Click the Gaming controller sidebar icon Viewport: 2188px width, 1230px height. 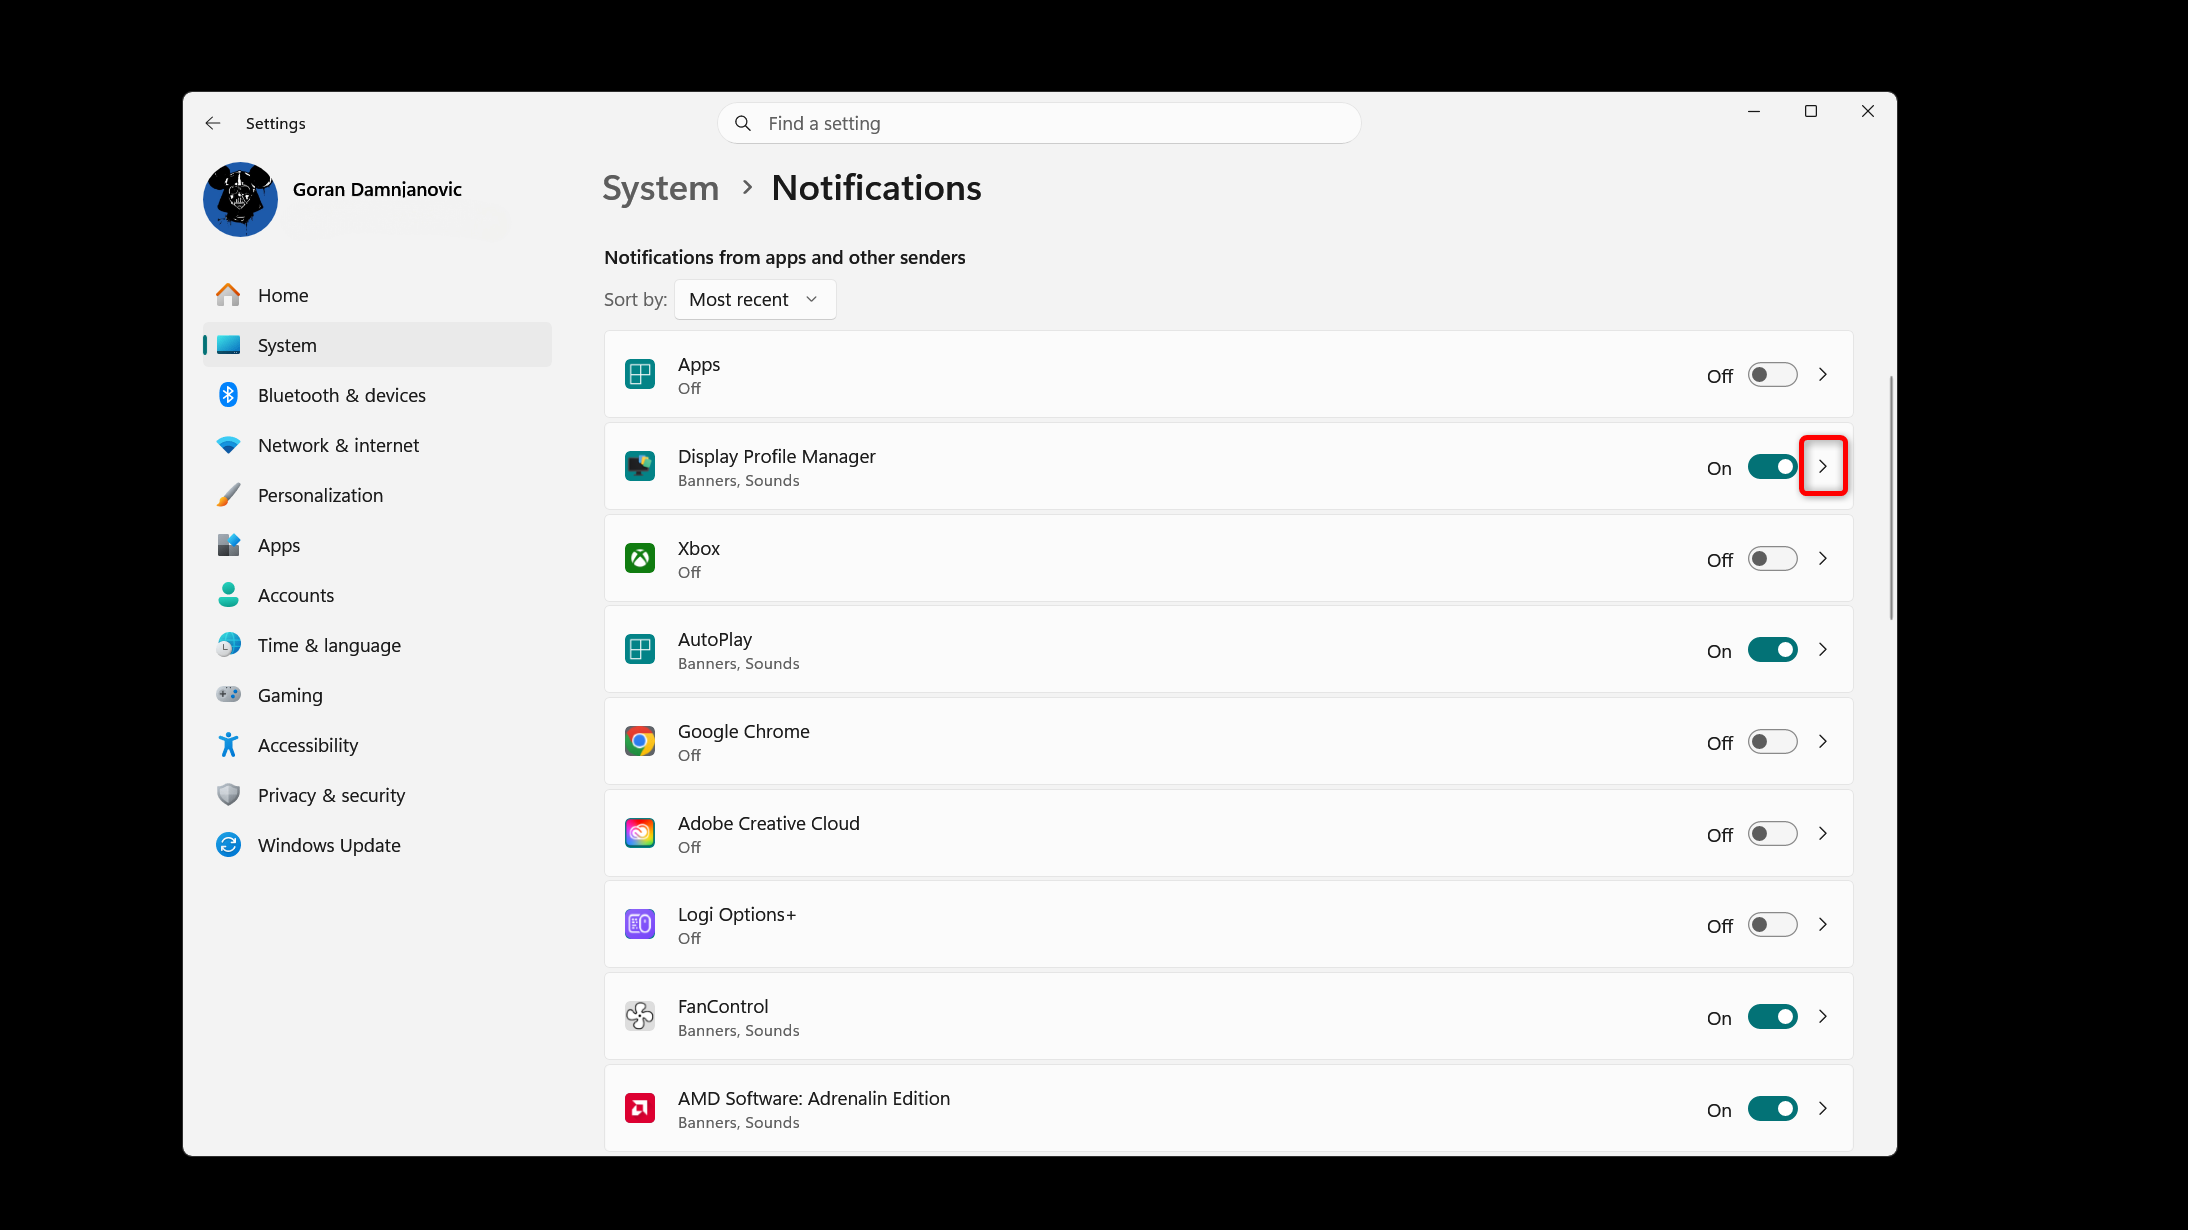coord(228,694)
